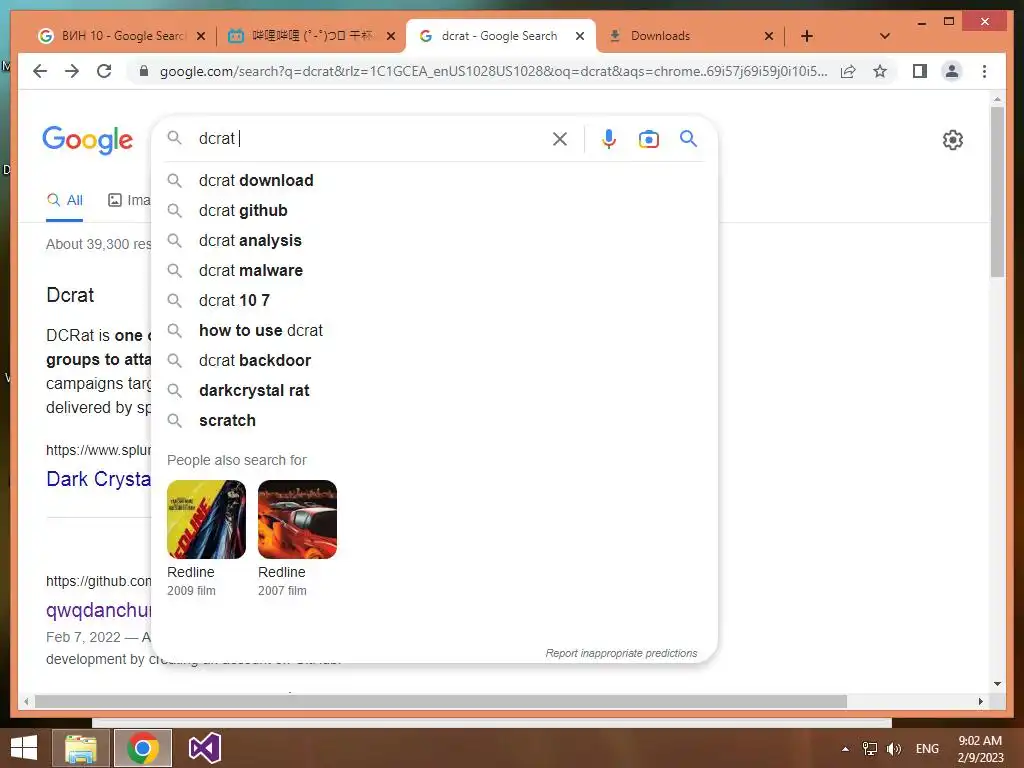Click the vertical scrollbar thumb

click(997, 191)
